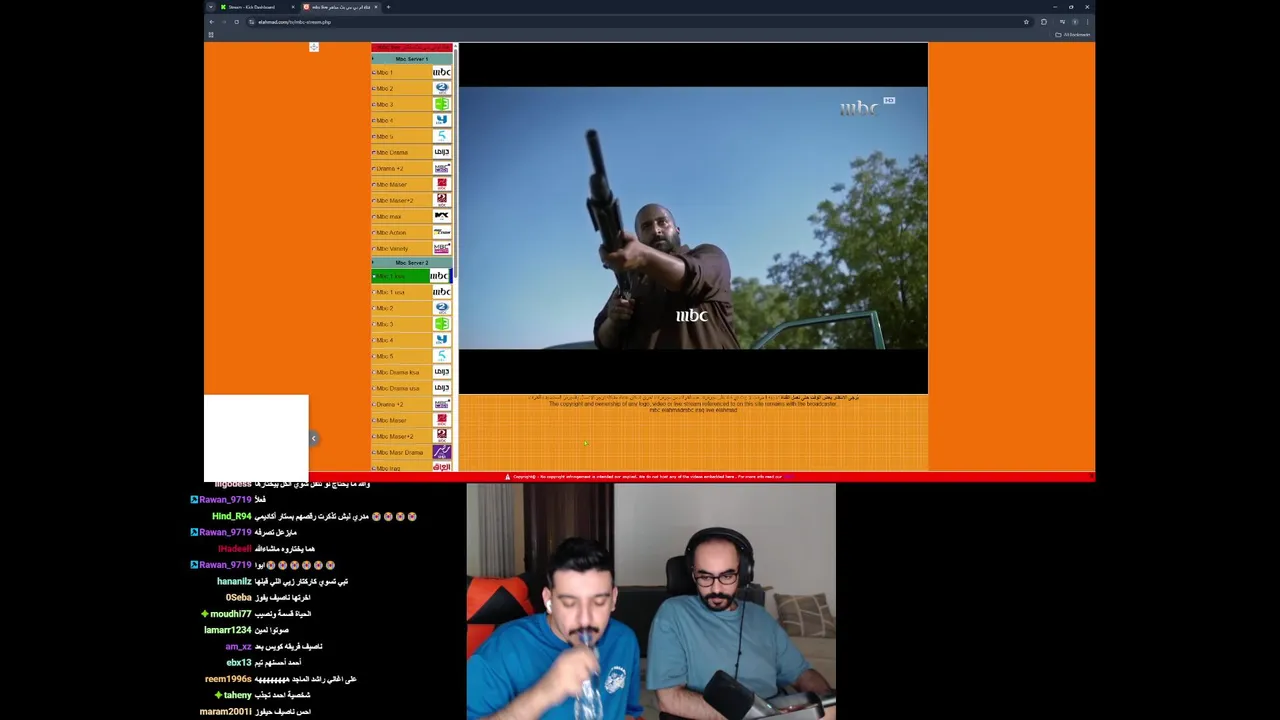Go back using the browser back arrow
1280x720 pixels.
point(211,22)
